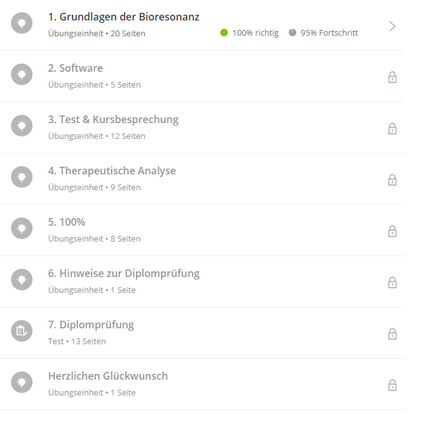This screenshot has width=423, height=427.
Task: Click the lock icon on Hinweise zur Diplomprüfung row
Action: click(392, 282)
